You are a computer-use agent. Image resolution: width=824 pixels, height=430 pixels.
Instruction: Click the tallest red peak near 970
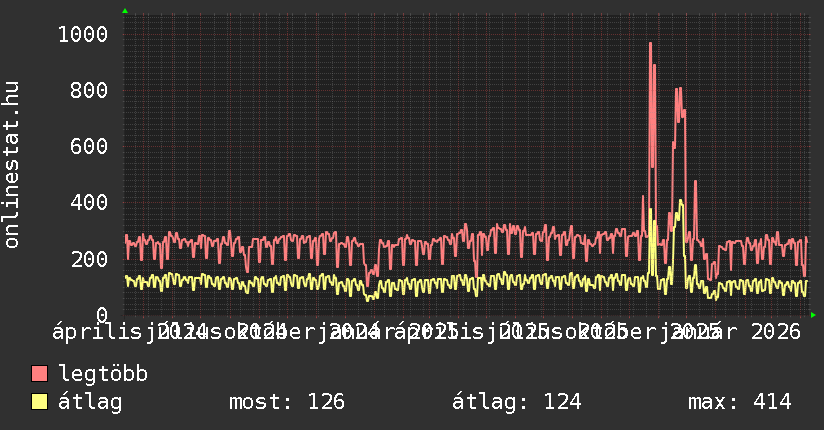(x=650, y=44)
